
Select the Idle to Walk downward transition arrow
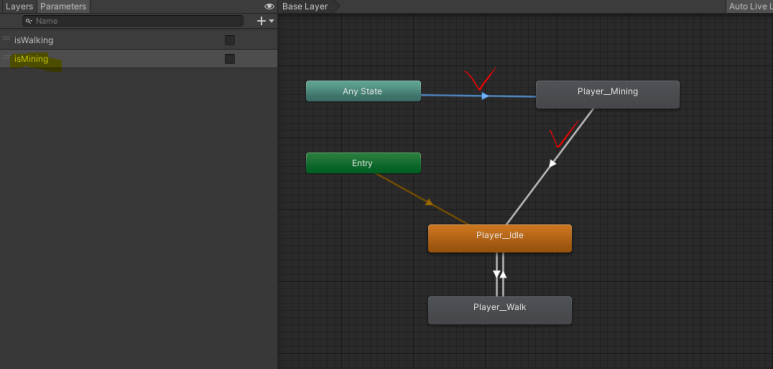click(x=497, y=274)
